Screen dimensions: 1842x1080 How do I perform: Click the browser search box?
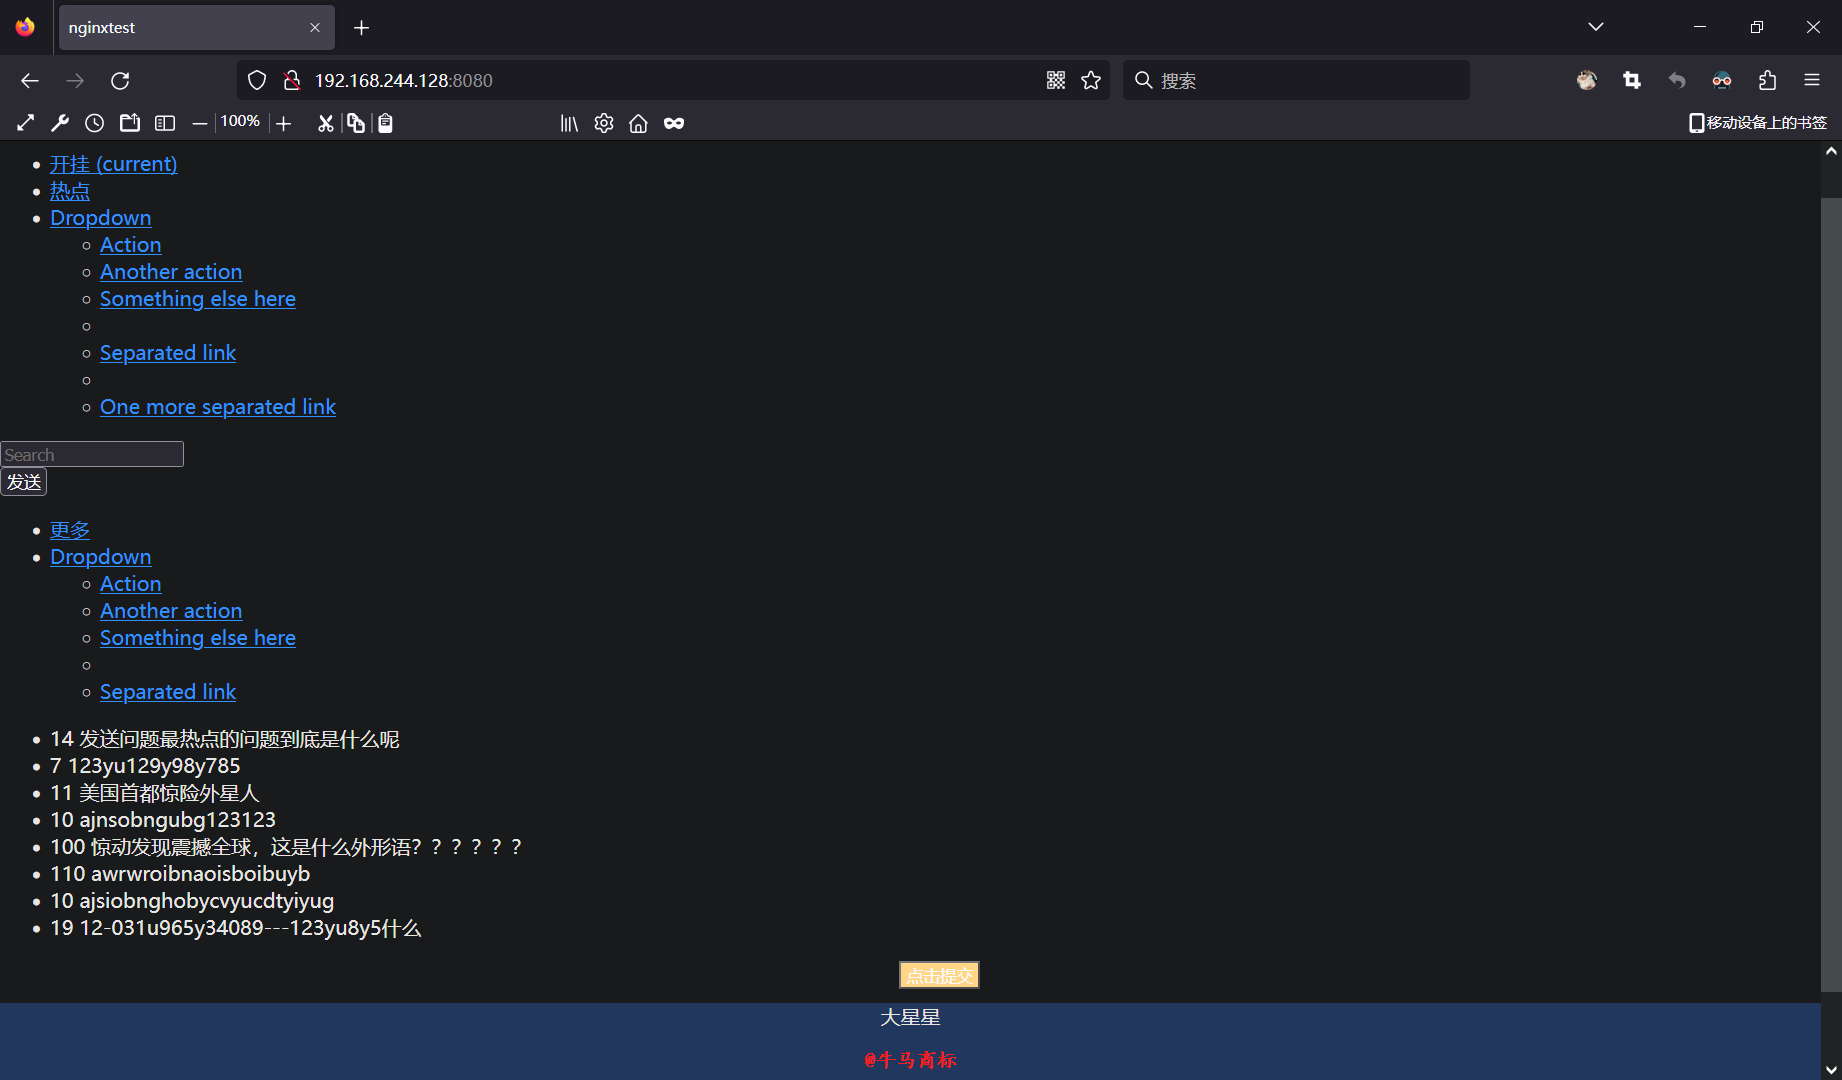[1297, 81]
